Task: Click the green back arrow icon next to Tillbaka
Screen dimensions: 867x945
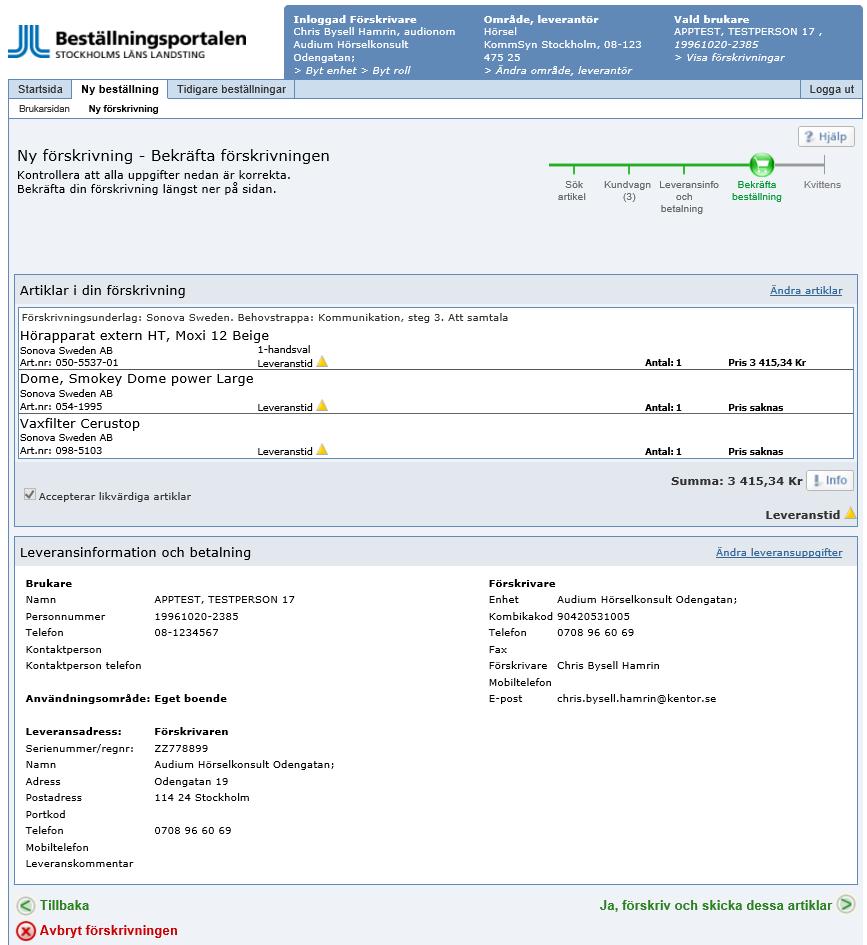Action: [26, 905]
